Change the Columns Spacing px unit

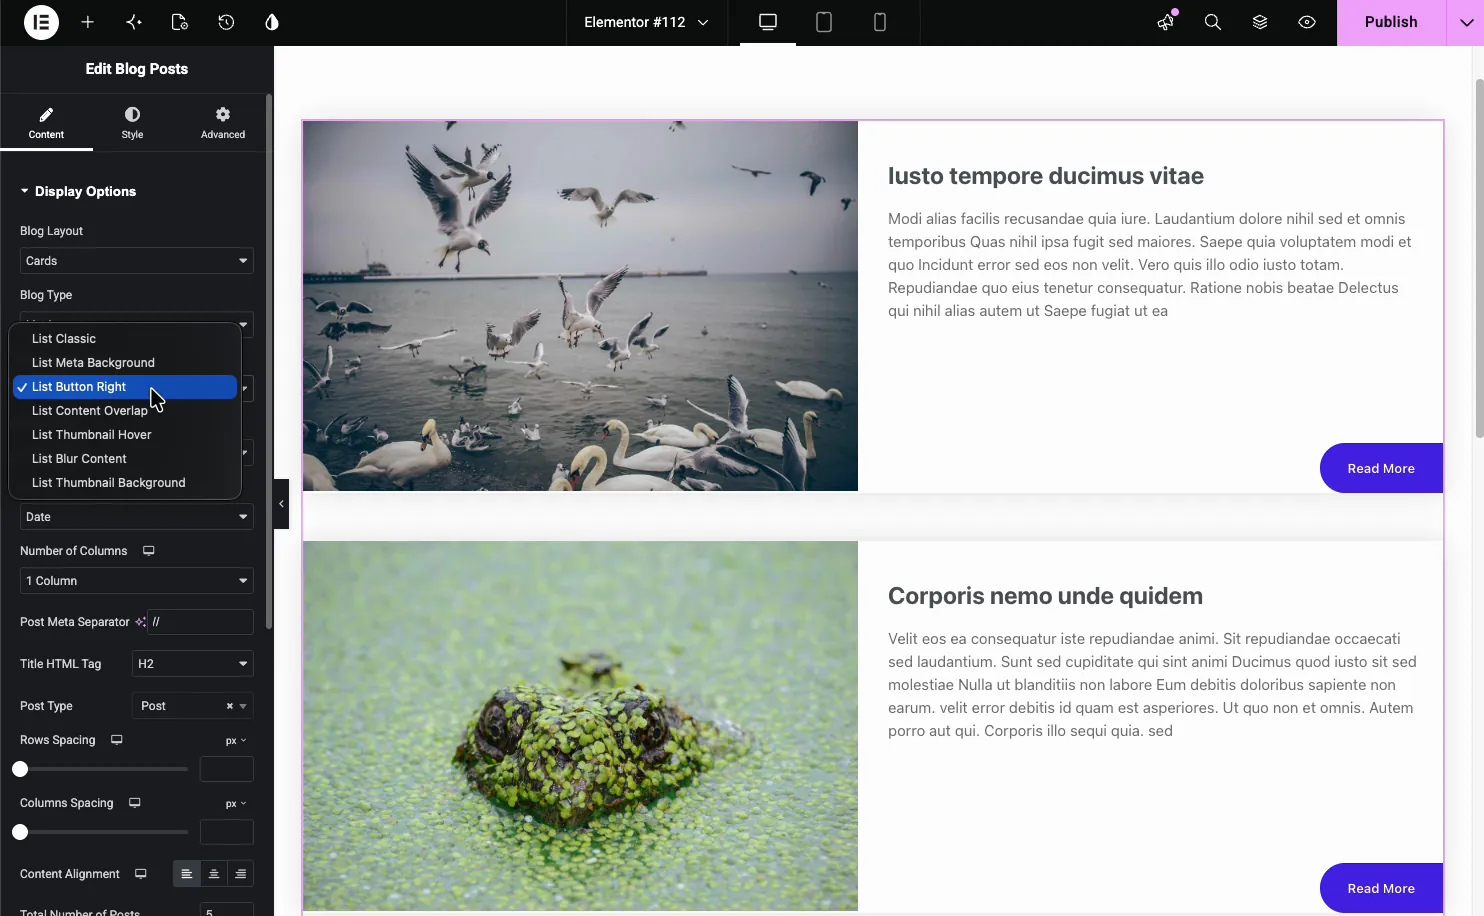236,804
